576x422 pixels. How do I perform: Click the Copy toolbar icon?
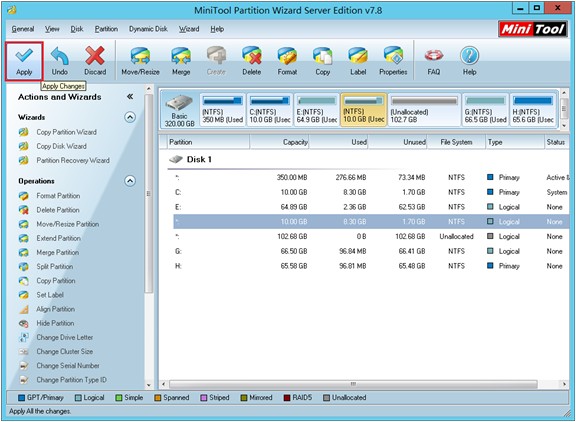(323, 56)
